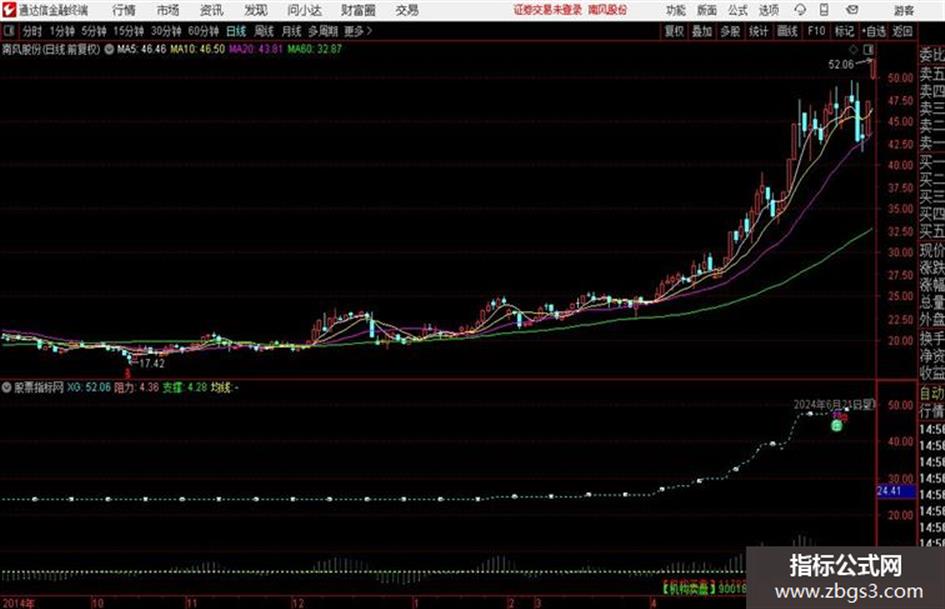Open the 多周期 multi-period view
The height and width of the screenshot is (609, 945).
[x=323, y=31]
